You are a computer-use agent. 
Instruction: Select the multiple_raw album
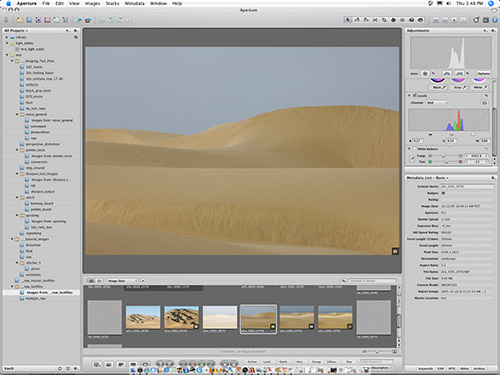[x=36, y=298]
